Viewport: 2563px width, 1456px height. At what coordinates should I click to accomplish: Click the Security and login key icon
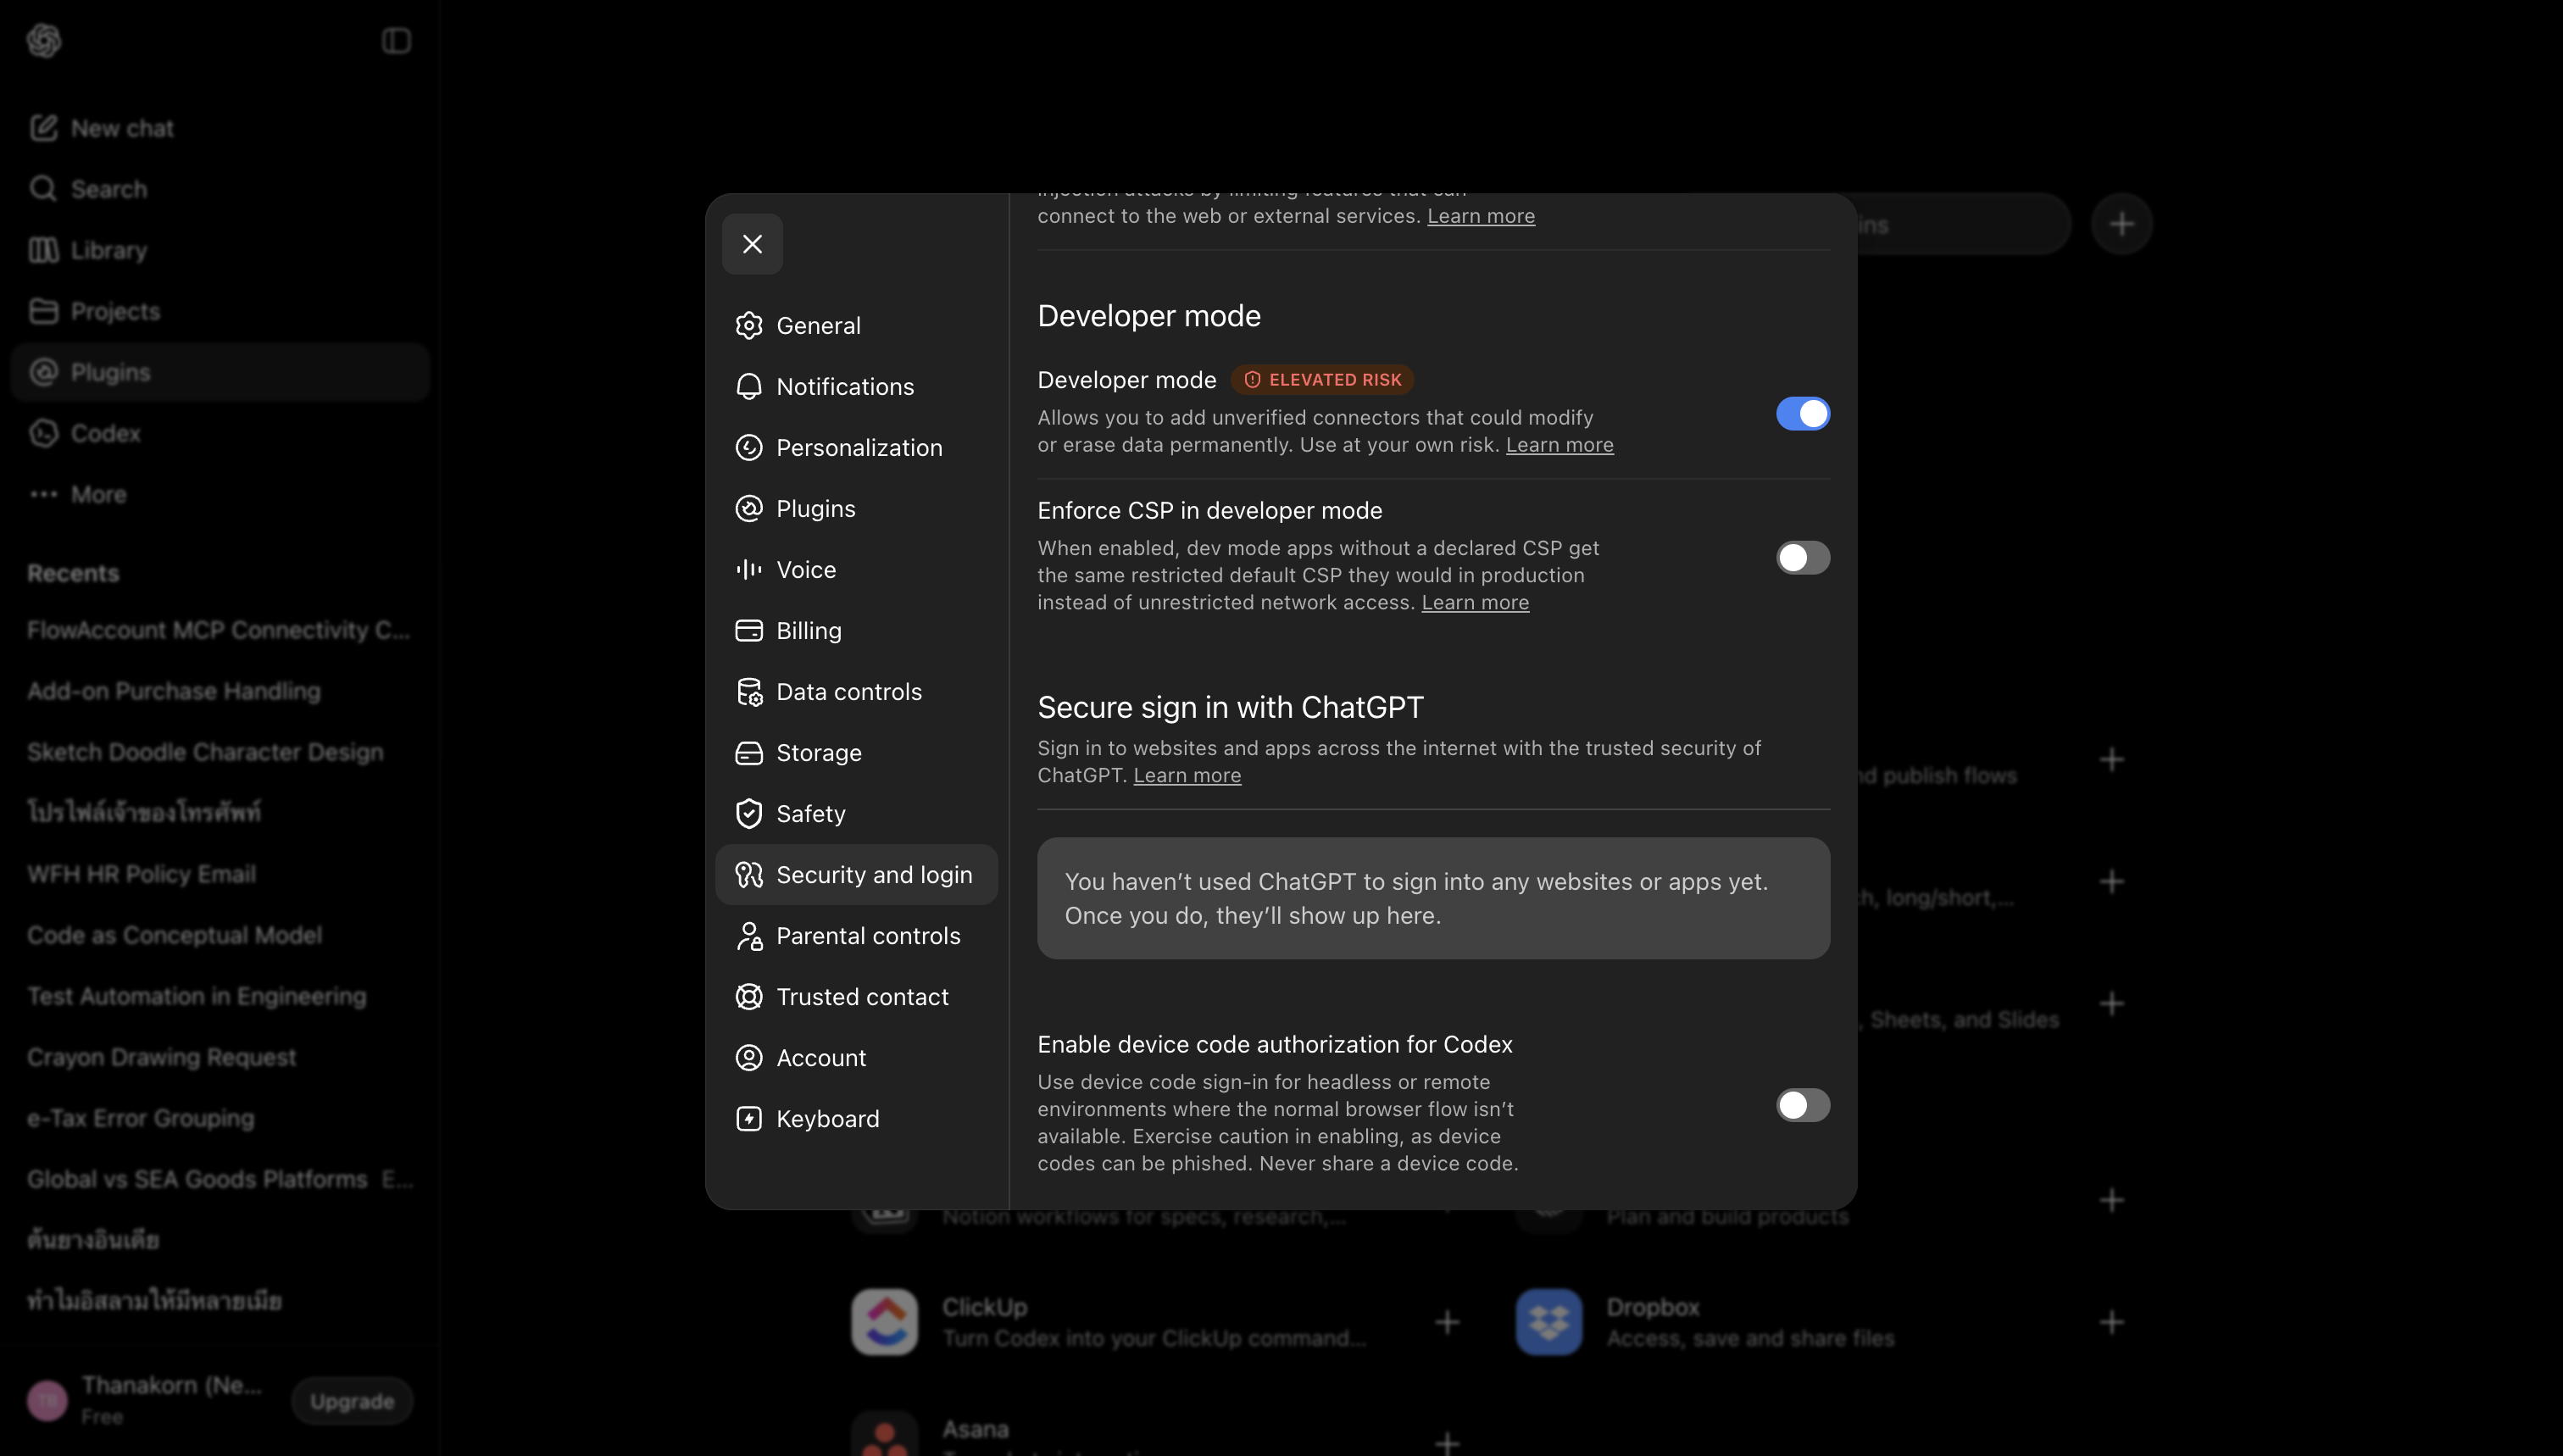[749, 875]
